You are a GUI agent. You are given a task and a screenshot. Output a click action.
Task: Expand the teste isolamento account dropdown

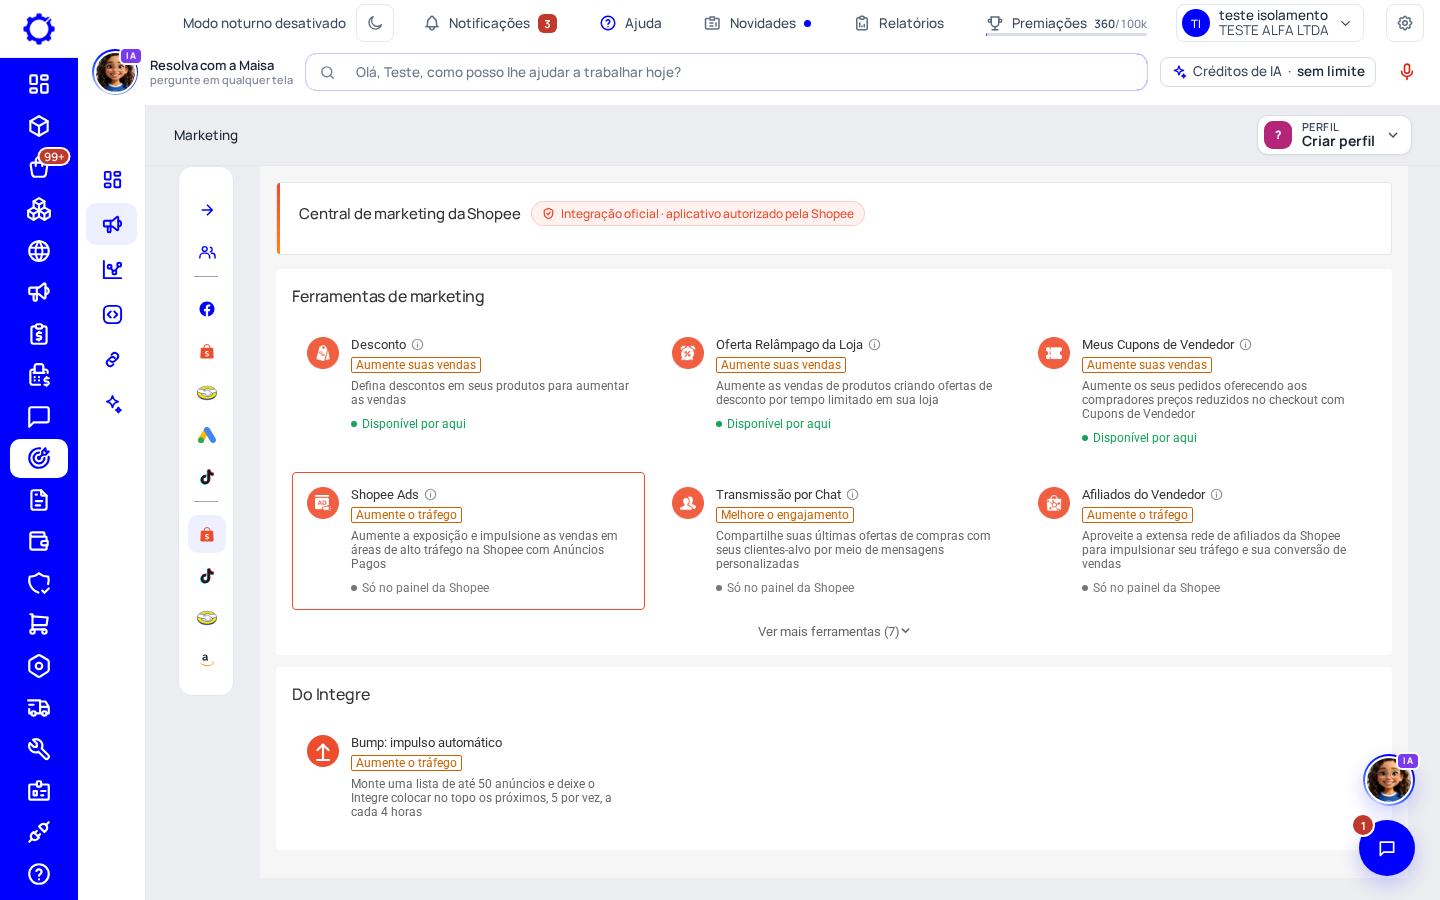tap(1270, 23)
